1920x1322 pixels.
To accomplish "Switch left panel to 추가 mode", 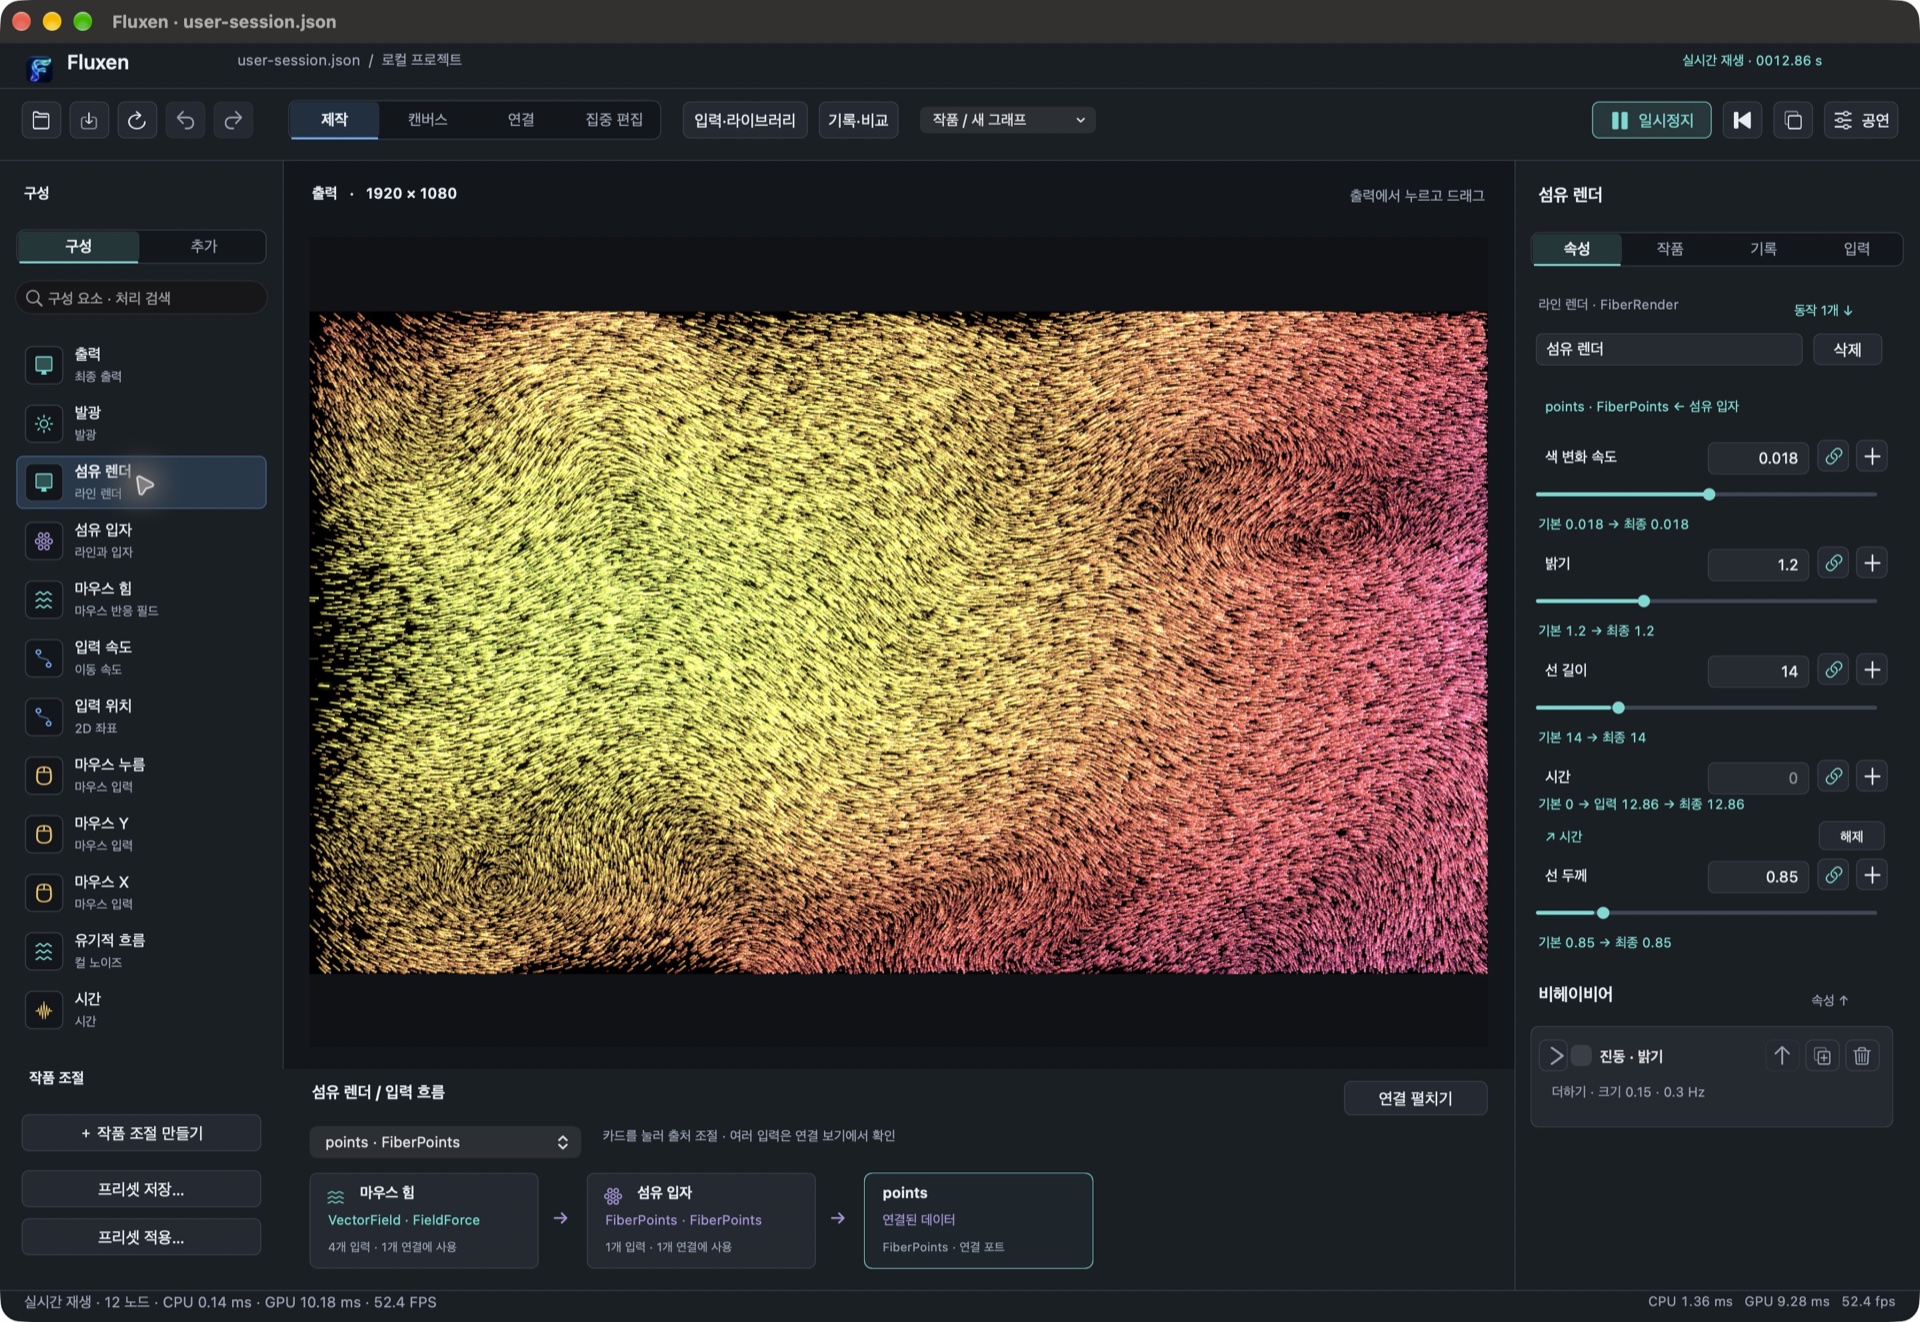I will pos(203,246).
